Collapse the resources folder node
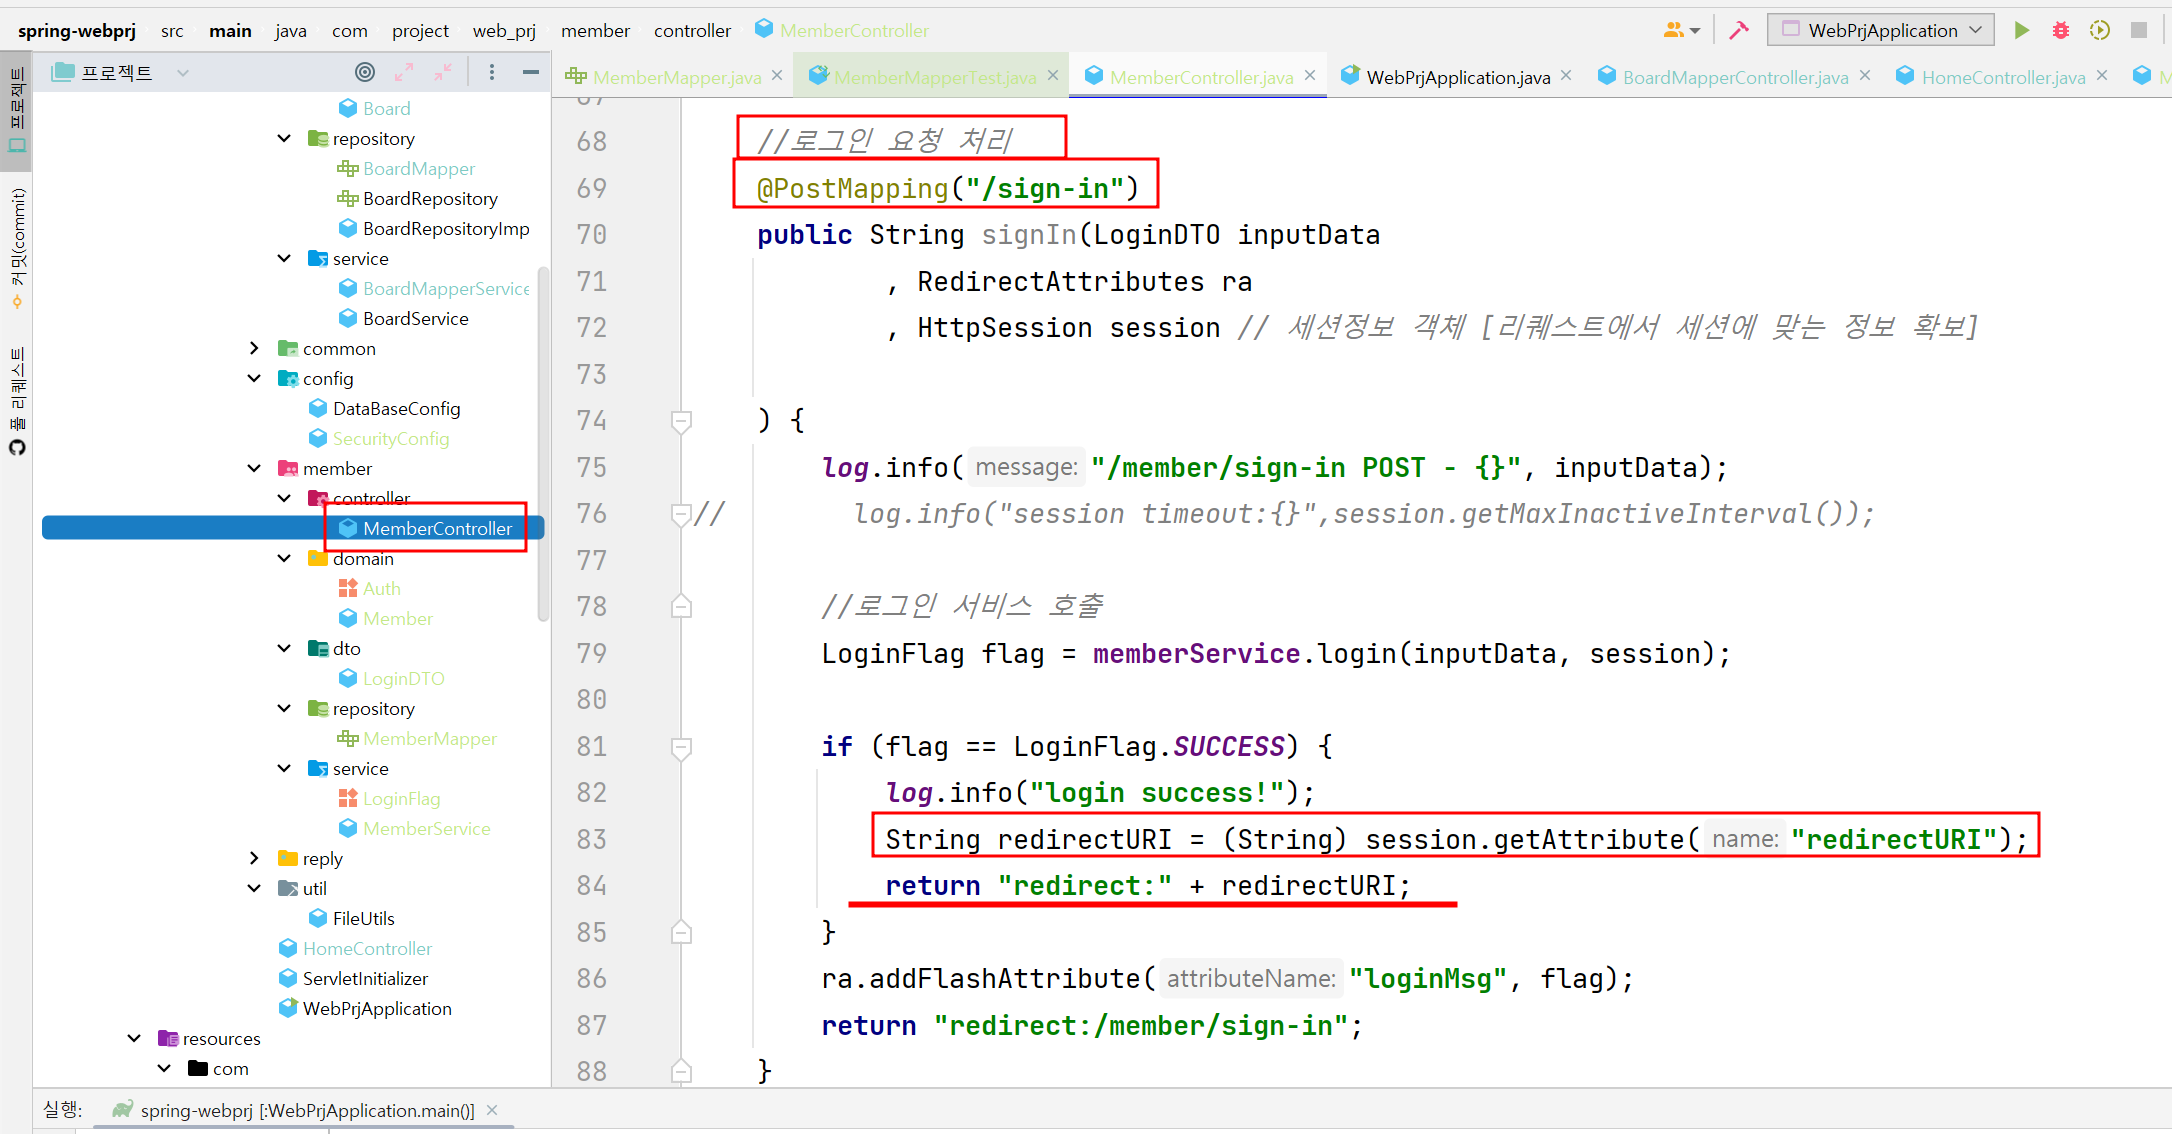 (x=134, y=1038)
